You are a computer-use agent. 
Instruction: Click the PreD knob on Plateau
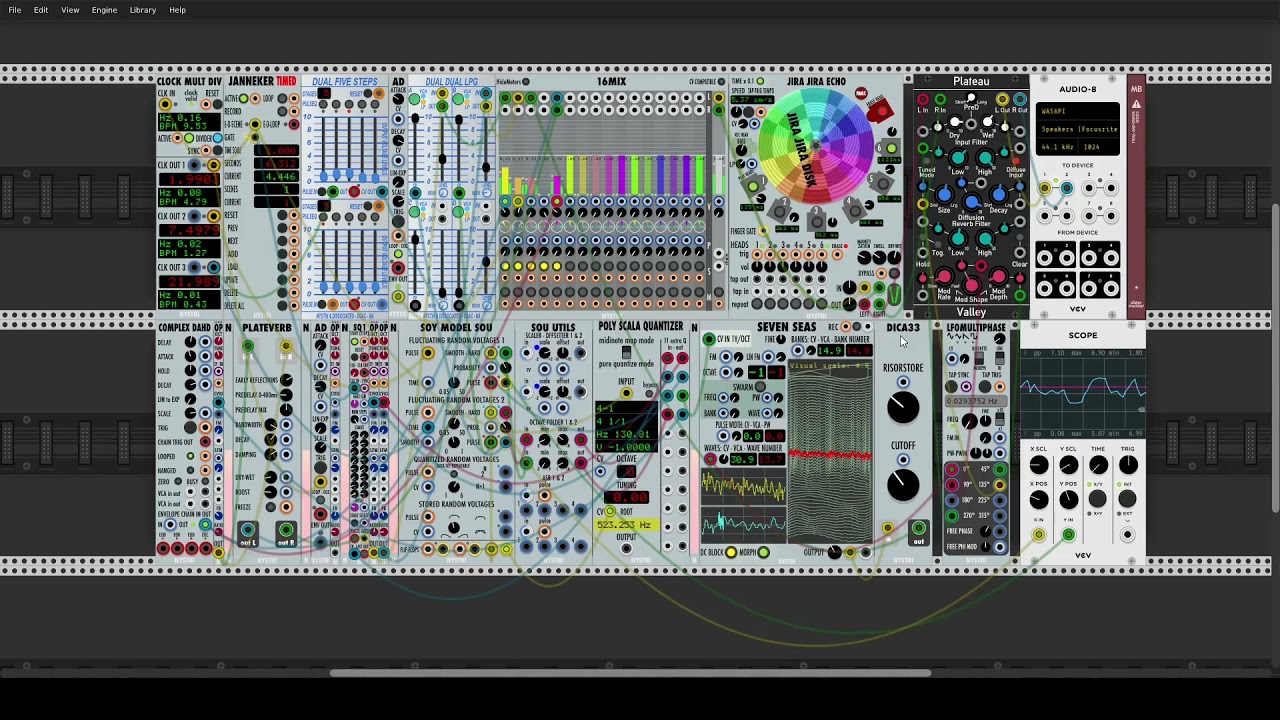coord(971,97)
